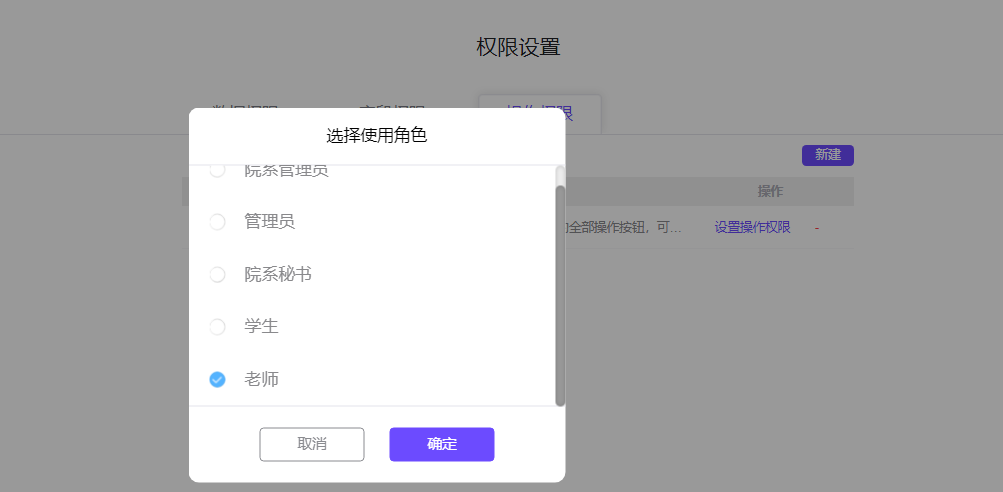Confirm role selection with 确定 button
The width and height of the screenshot is (1003, 492).
coord(441,444)
